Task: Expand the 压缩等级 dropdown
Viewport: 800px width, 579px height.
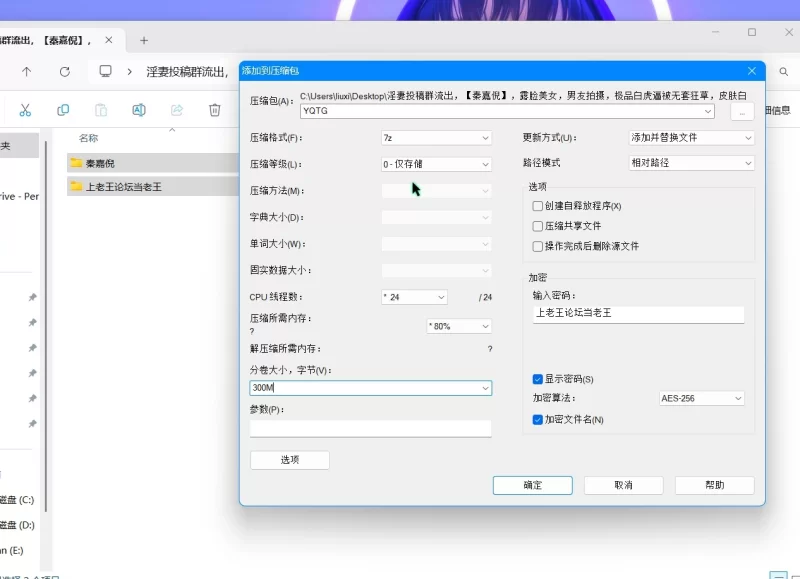Action: (x=436, y=164)
